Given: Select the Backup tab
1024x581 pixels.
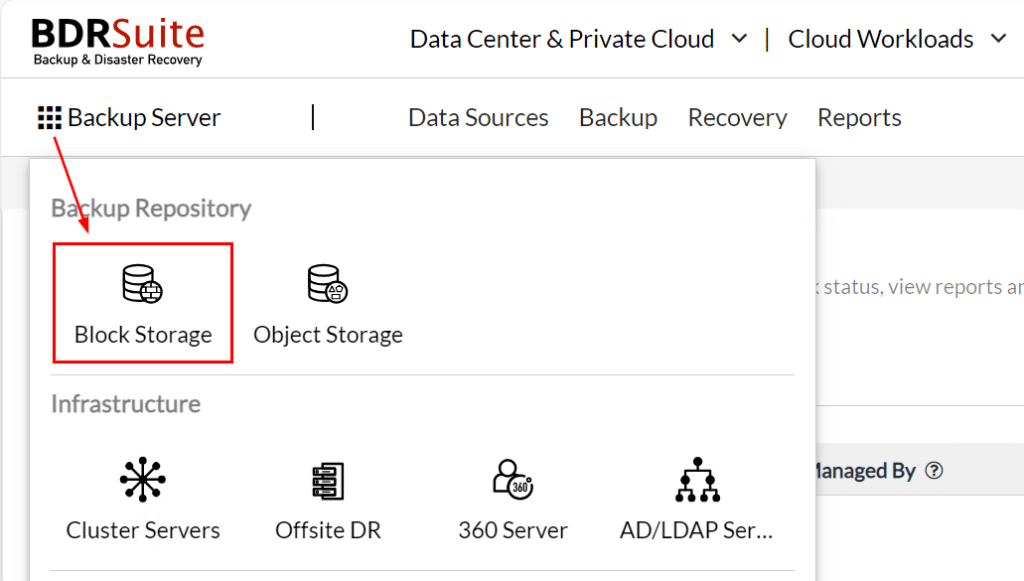Looking at the screenshot, I should (x=618, y=117).
